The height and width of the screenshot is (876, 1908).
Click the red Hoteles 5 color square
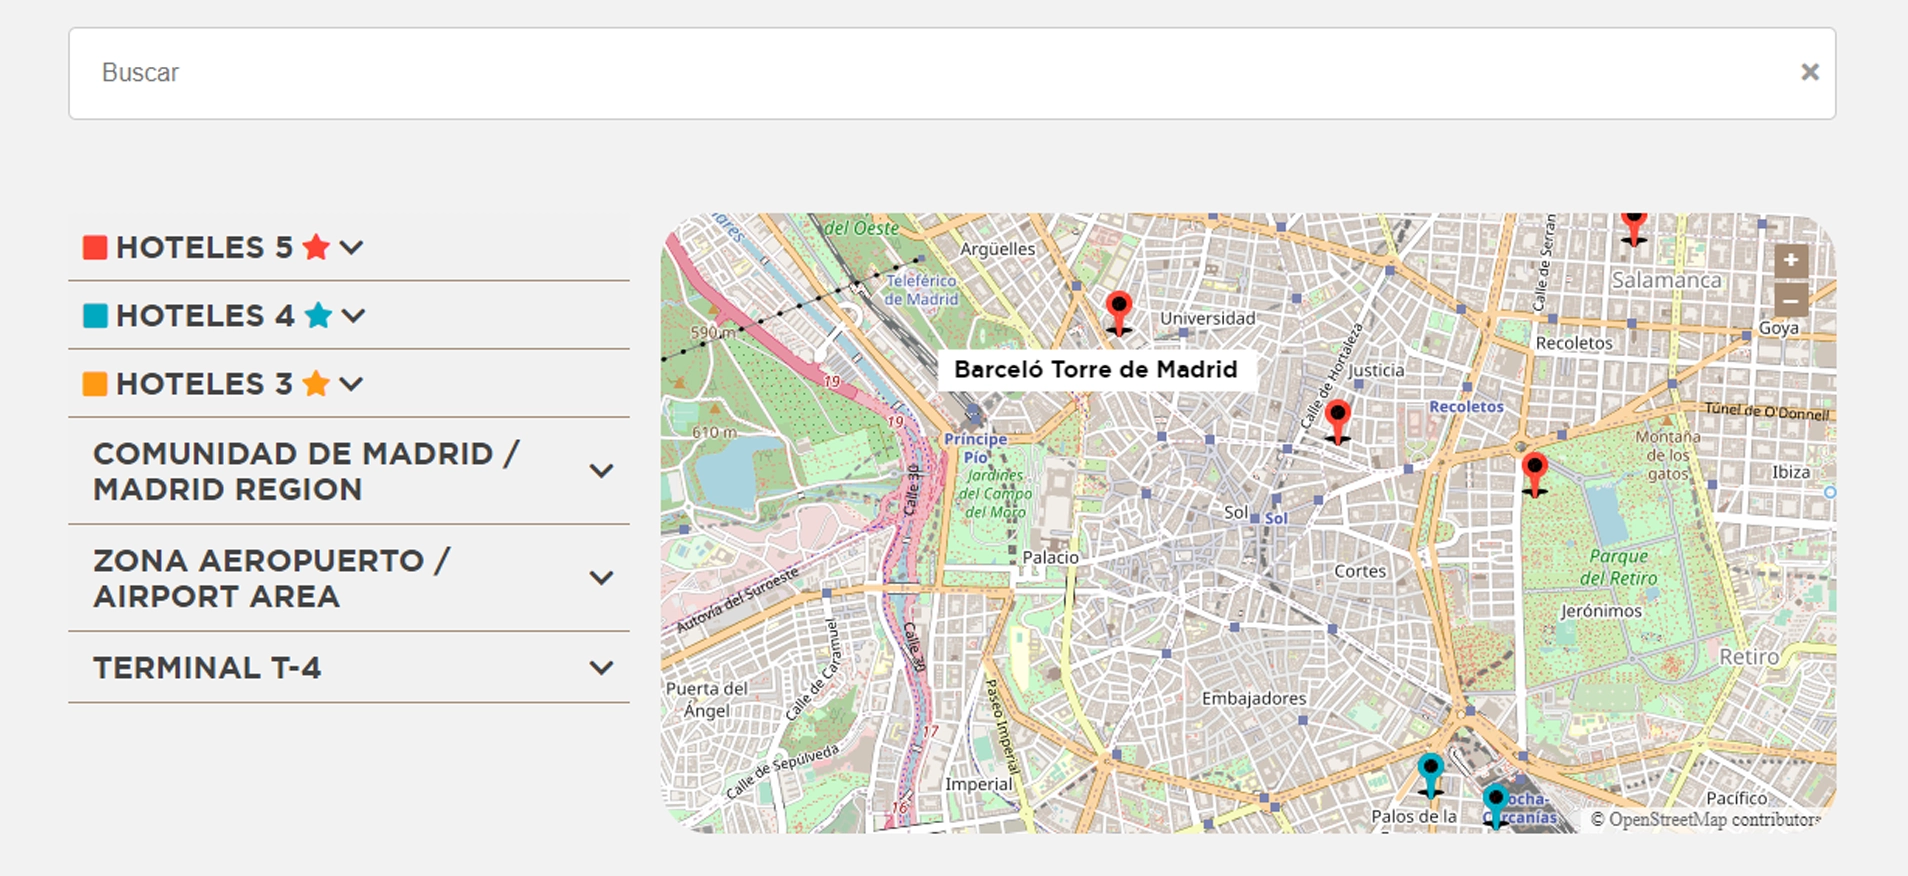(95, 247)
